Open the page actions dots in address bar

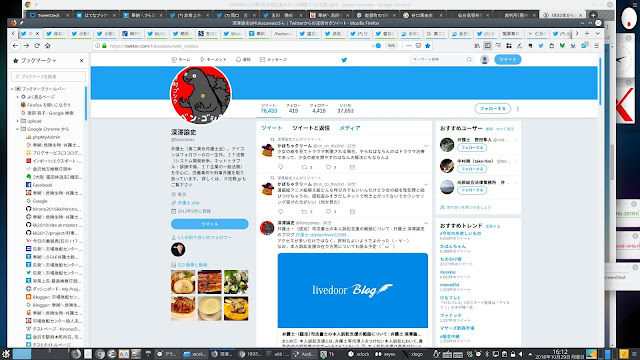409,46
